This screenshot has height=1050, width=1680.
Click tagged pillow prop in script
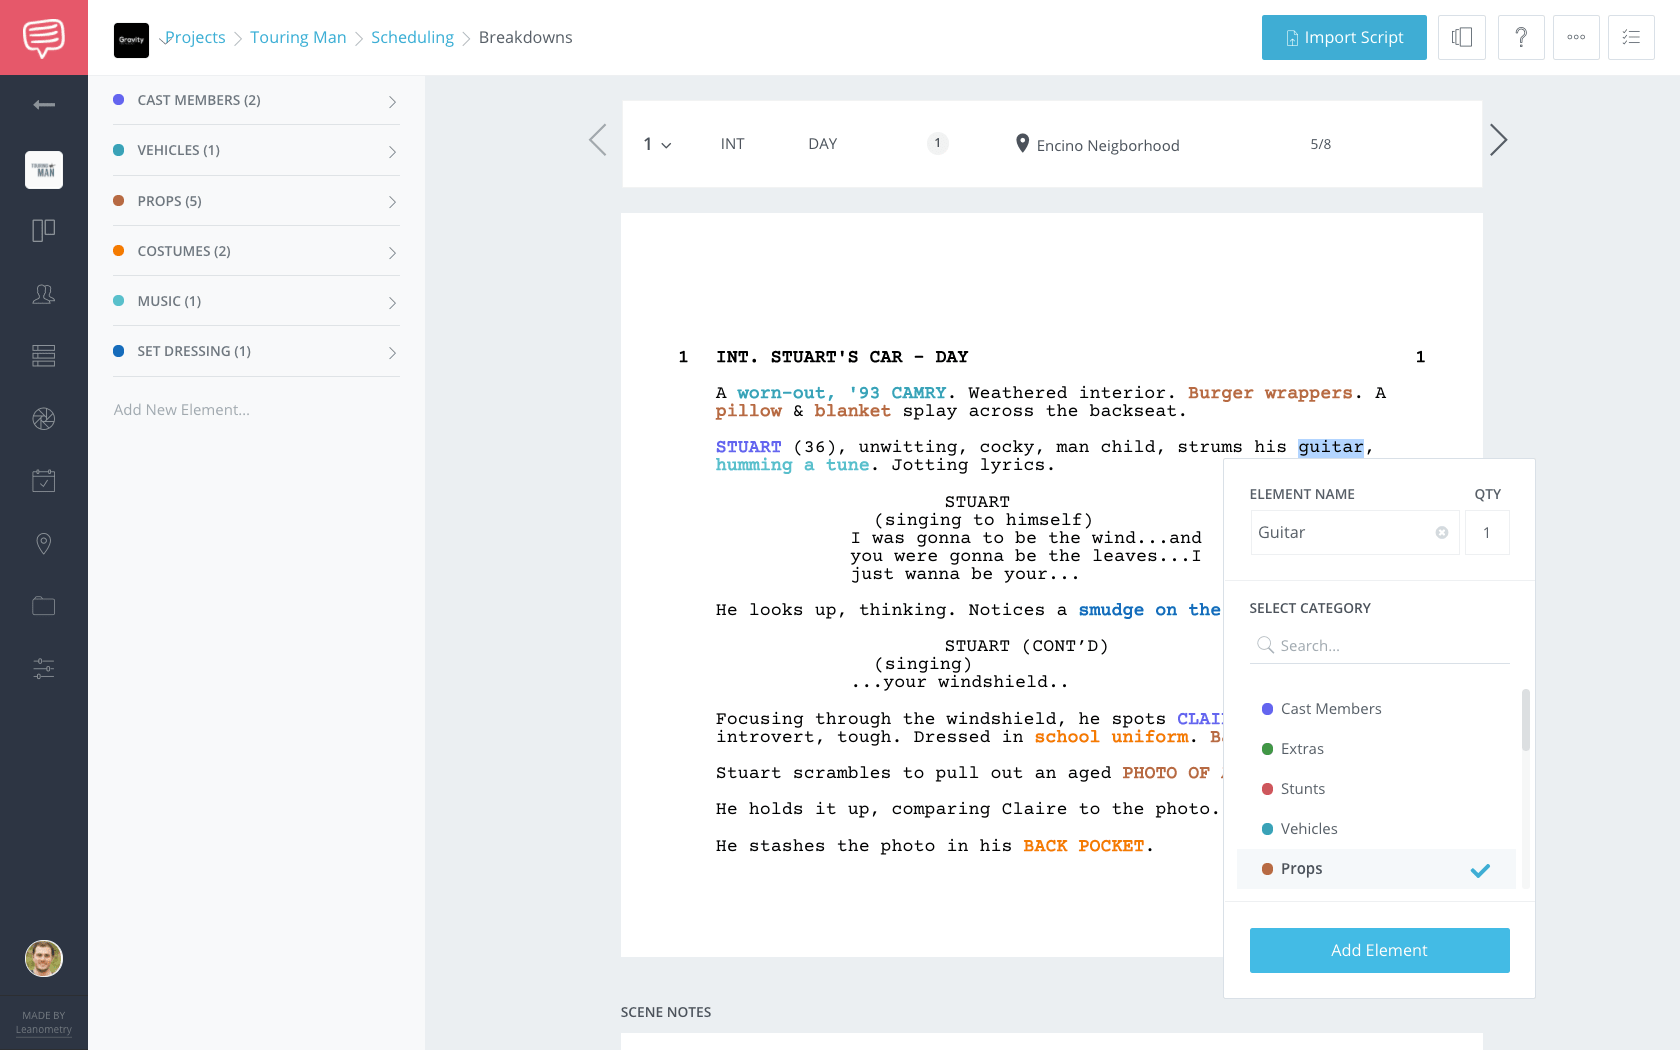pyautogui.click(x=748, y=411)
